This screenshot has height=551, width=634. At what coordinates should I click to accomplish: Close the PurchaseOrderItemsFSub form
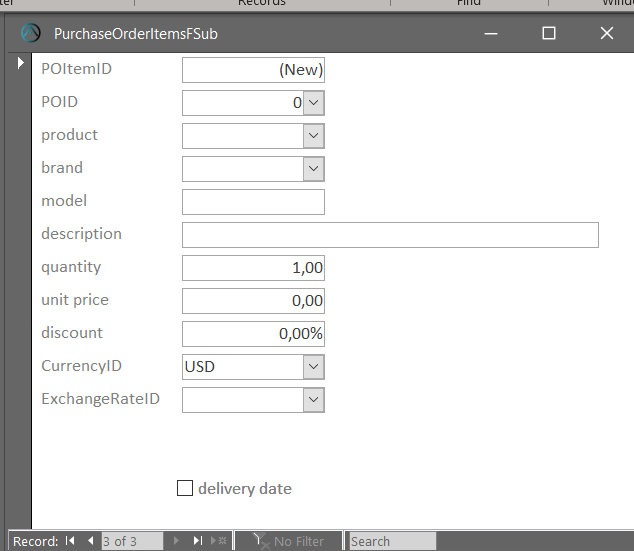(x=607, y=33)
